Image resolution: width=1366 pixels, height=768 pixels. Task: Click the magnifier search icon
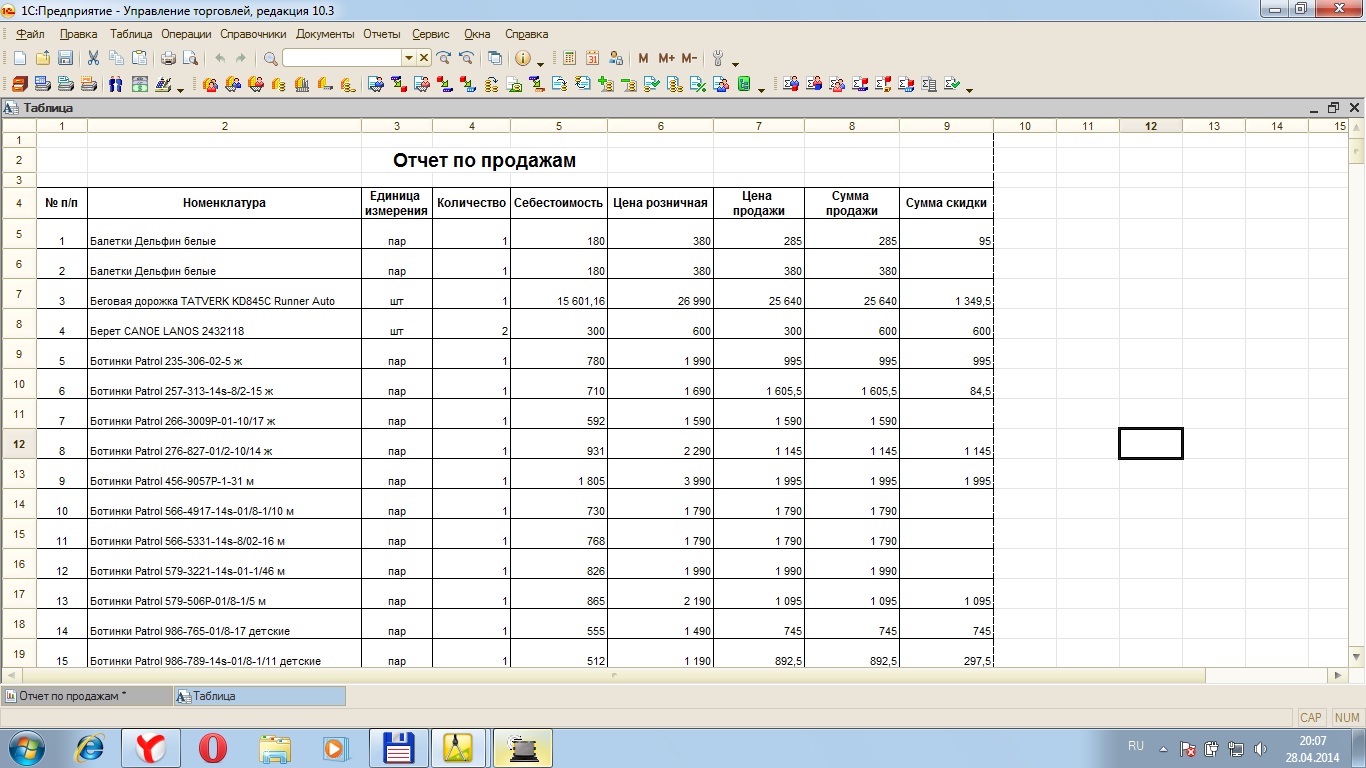270,59
